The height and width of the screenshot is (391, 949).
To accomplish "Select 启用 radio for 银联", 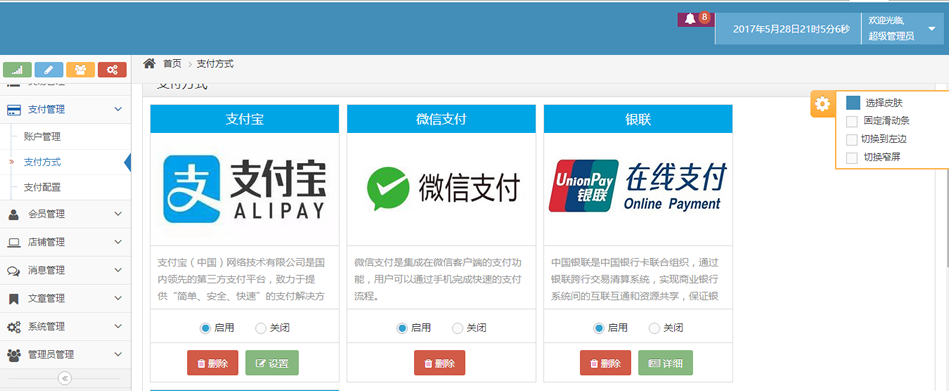I will tap(599, 328).
